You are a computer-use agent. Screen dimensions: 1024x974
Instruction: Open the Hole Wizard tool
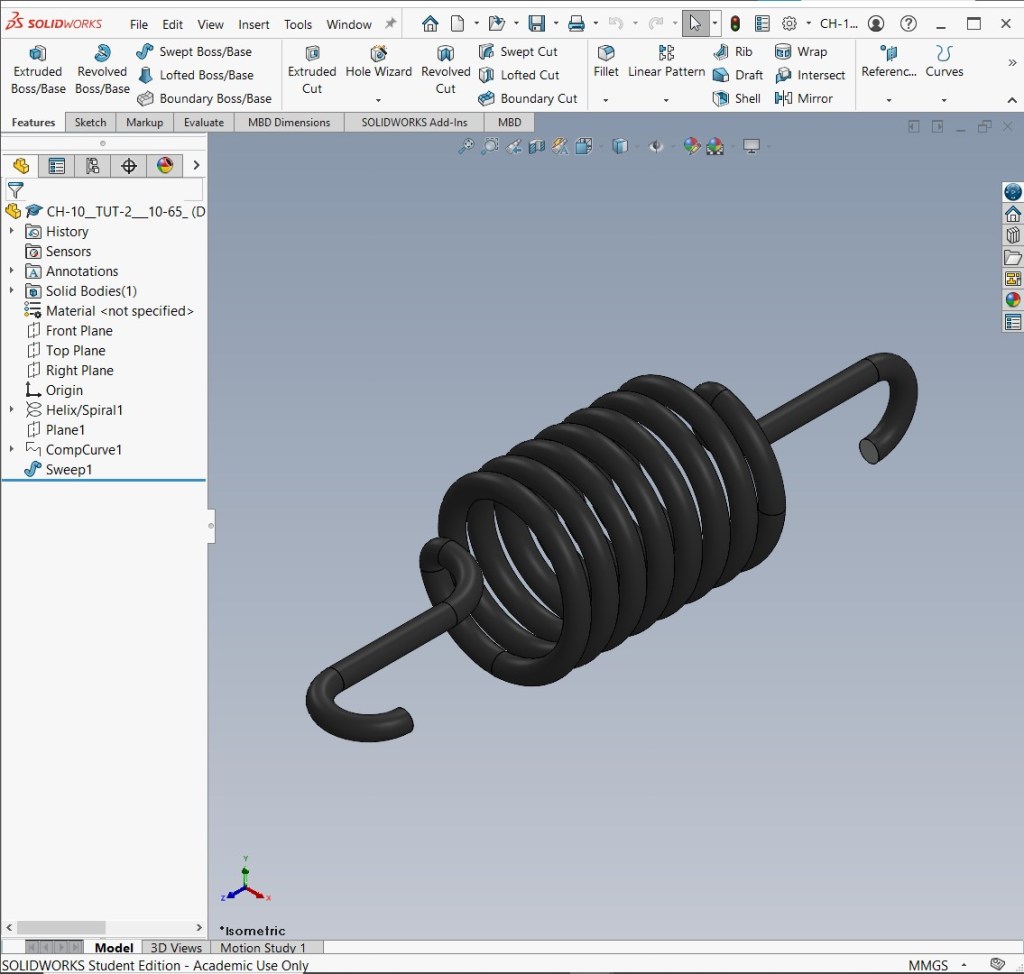(378, 62)
